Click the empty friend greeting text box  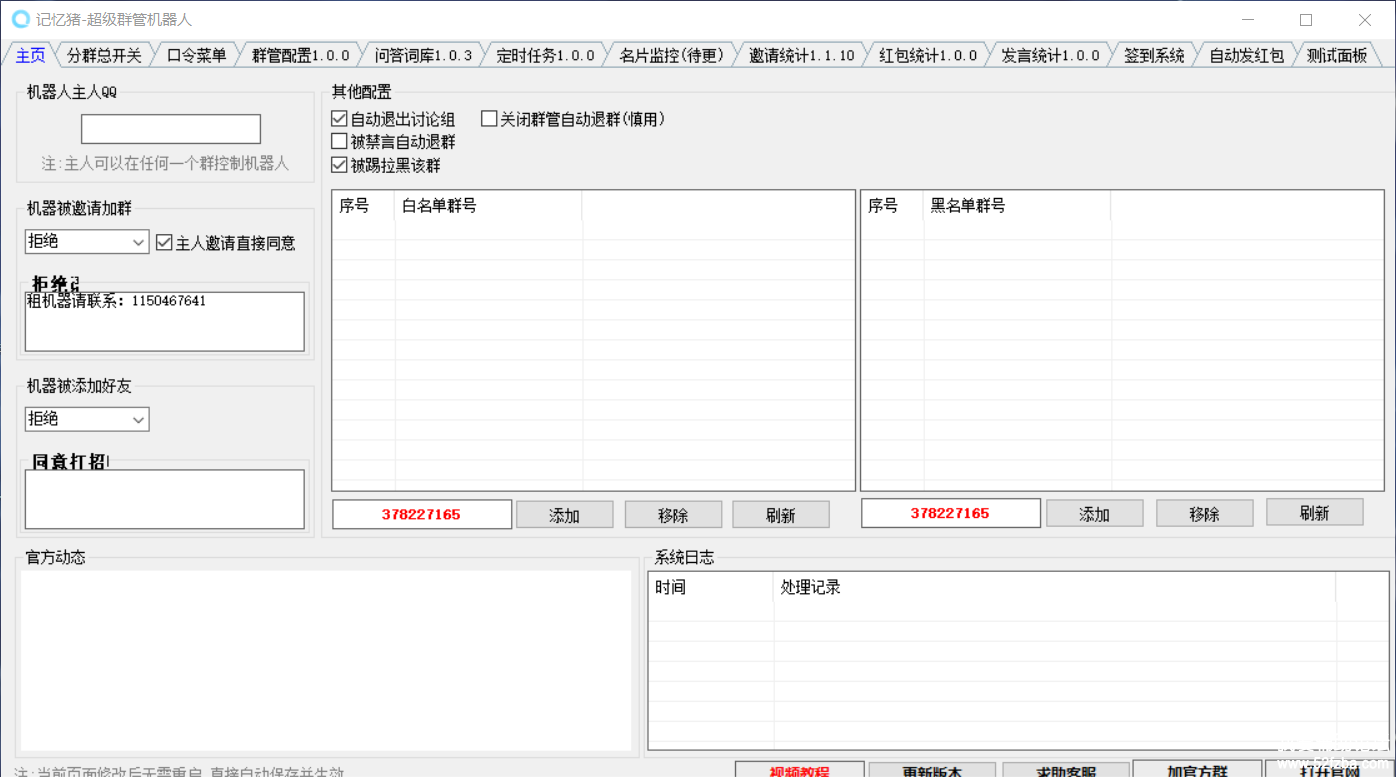pos(165,499)
